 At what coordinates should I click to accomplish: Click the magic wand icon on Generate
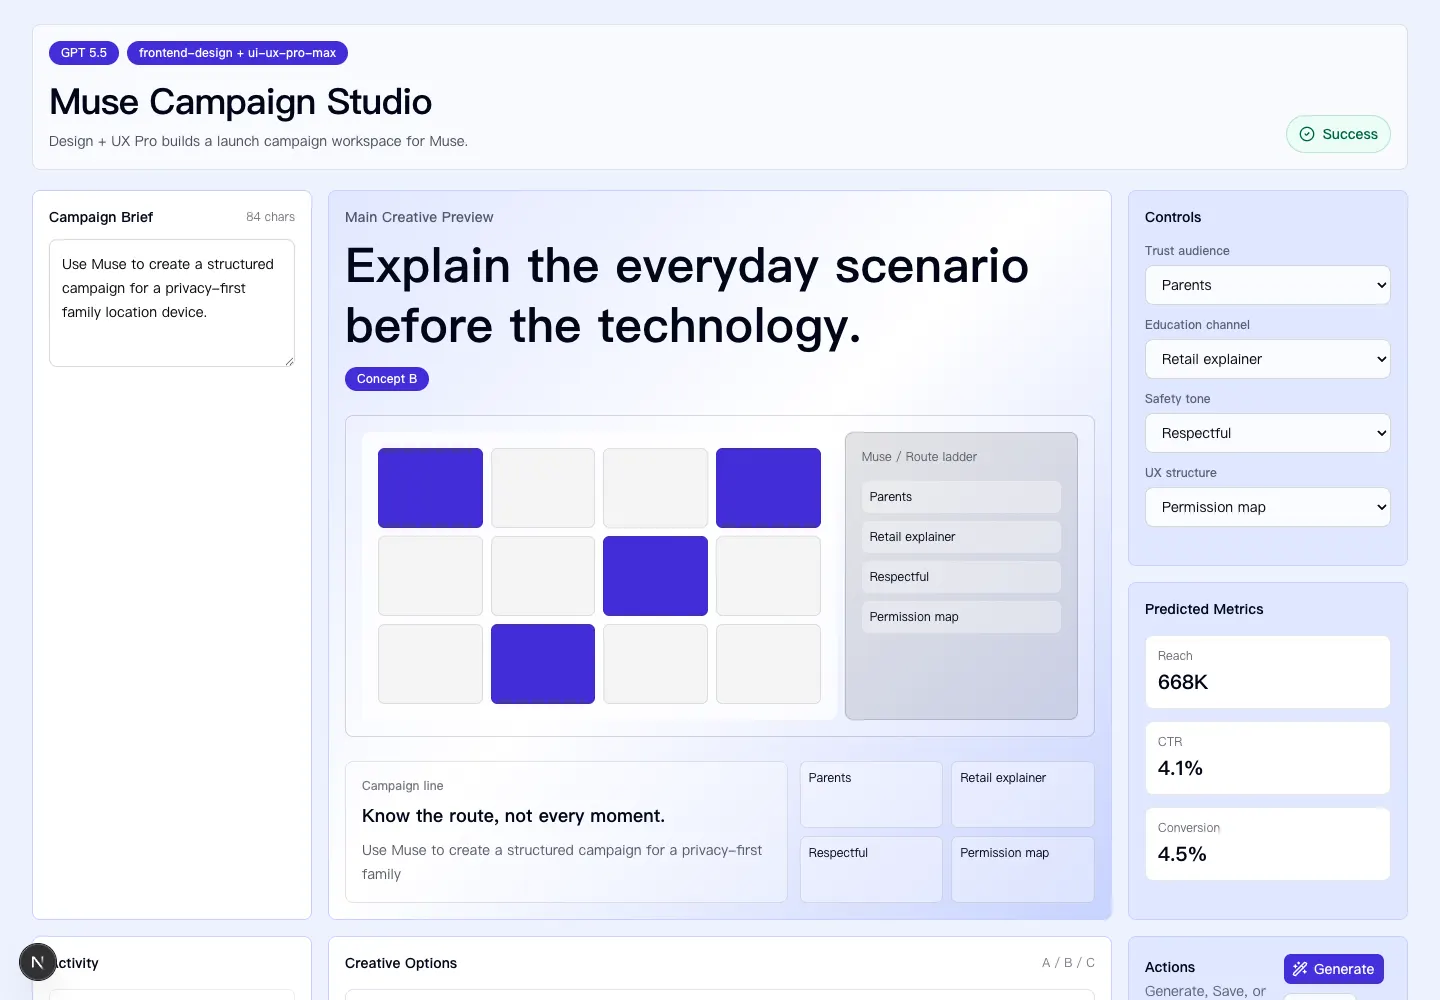point(1300,969)
